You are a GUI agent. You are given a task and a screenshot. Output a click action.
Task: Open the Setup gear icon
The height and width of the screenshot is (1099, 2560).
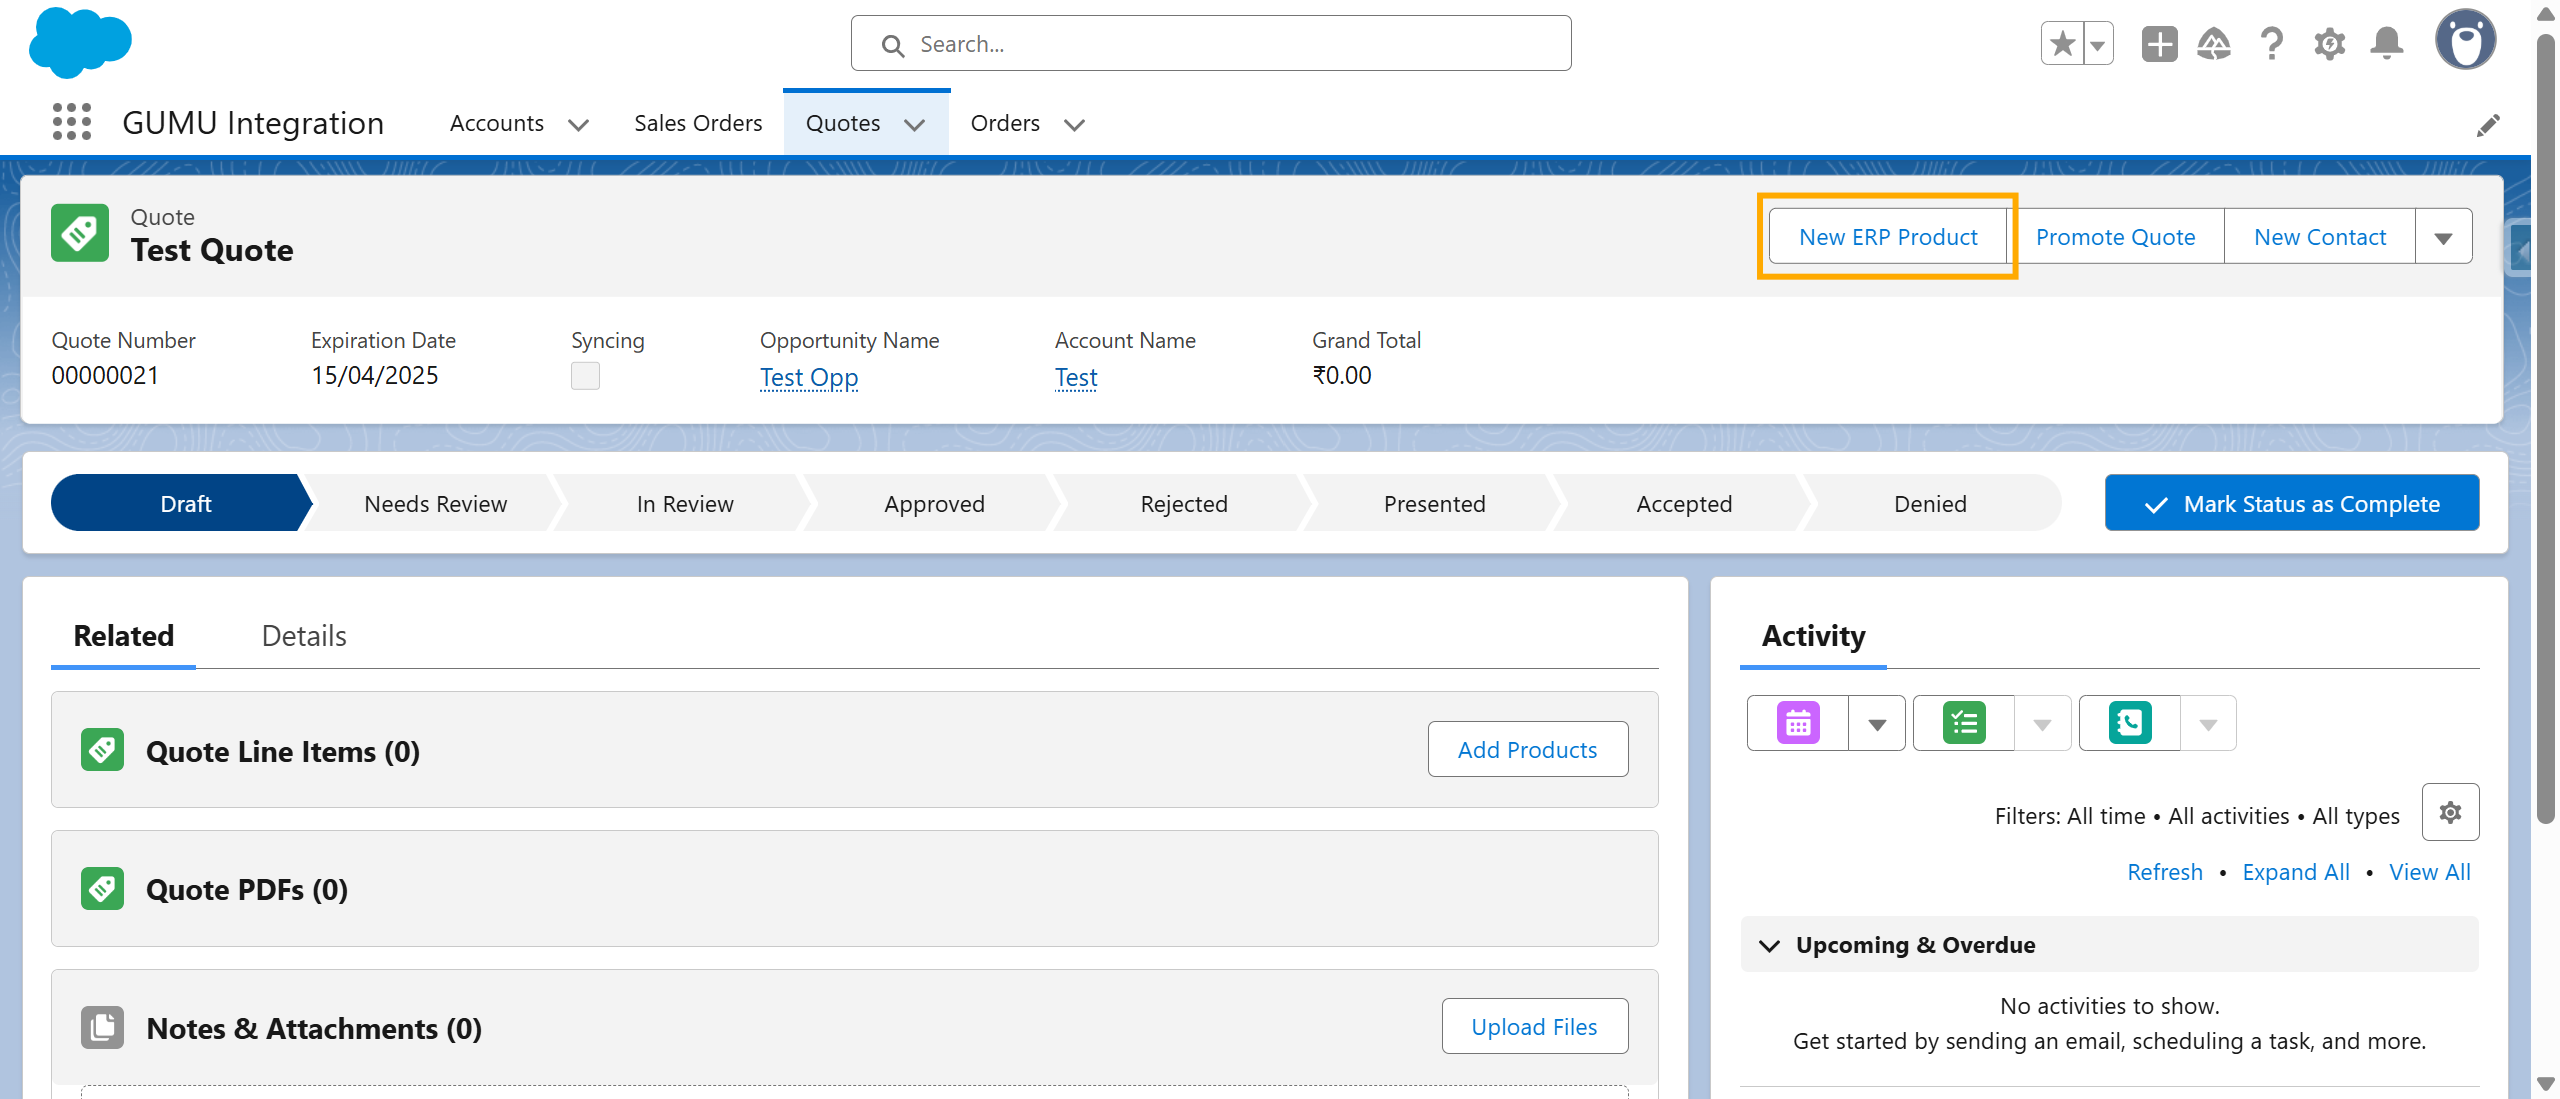pos(2329,44)
